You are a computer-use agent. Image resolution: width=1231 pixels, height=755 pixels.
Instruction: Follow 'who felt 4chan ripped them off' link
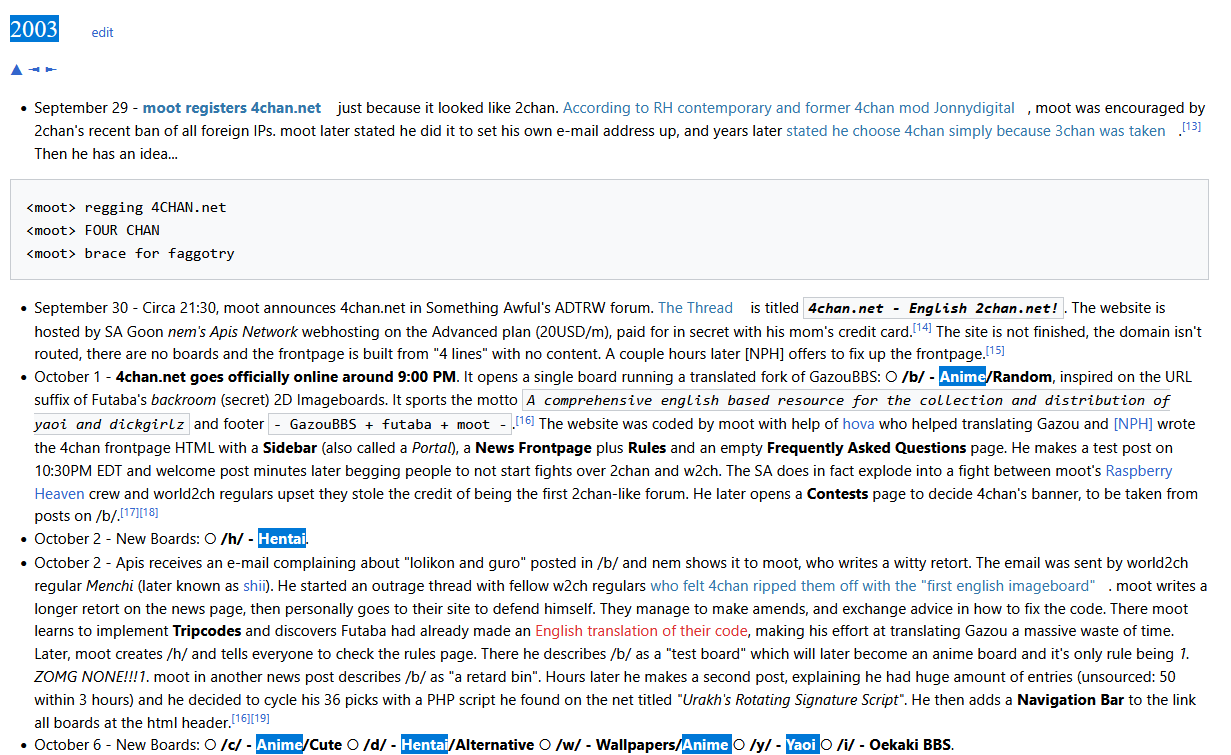click(872, 586)
